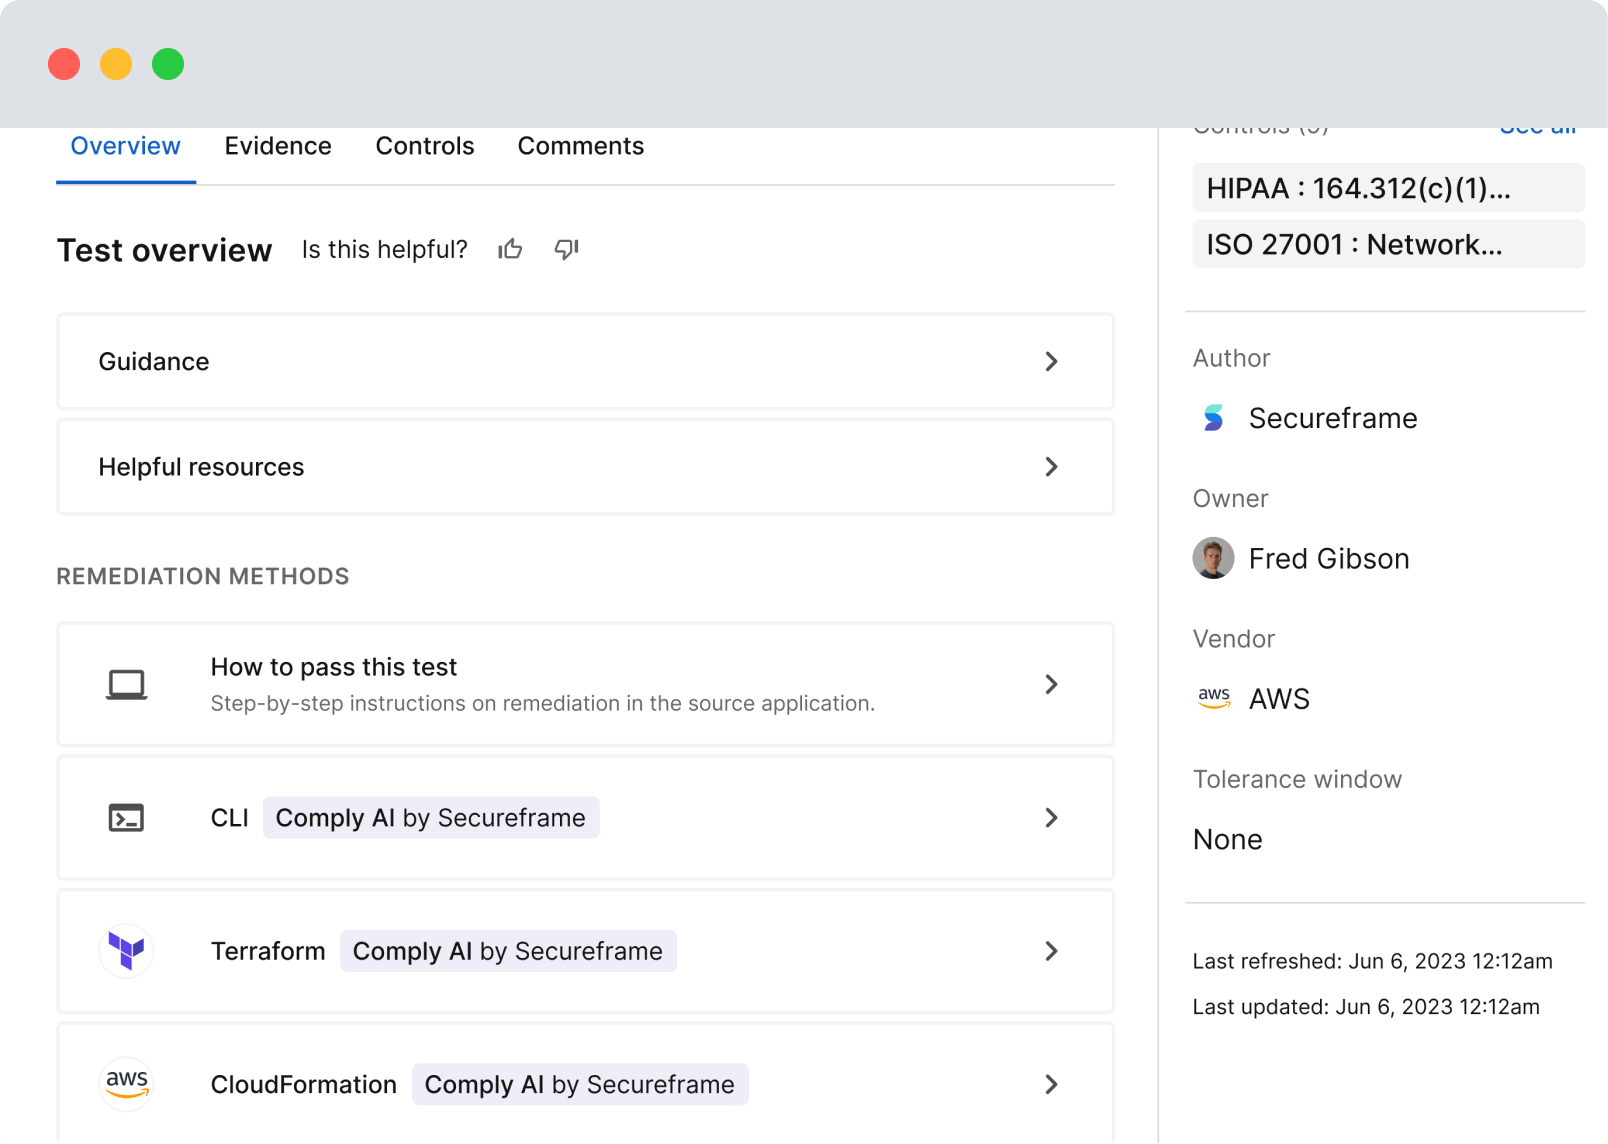This screenshot has height=1144, width=1608.
Task: Click the AWS vendor logo
Action: coord(1213,698)
